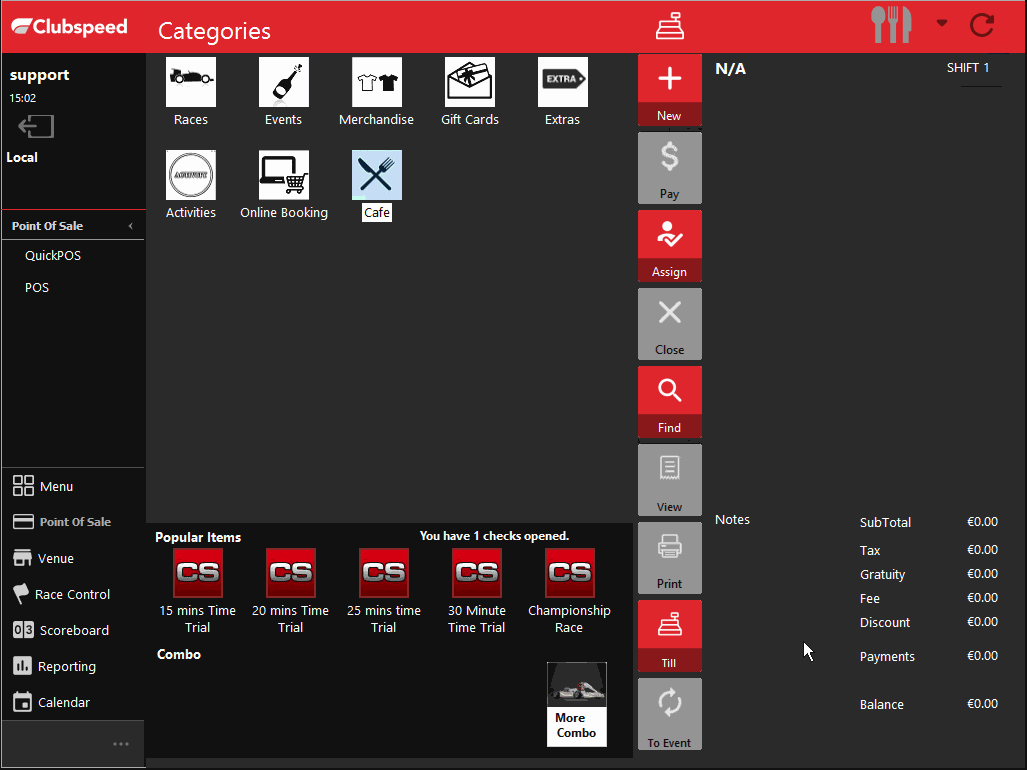Viewport: 1027px width, 770px height.
Task: Open the Merchandise category
Action: tap(377, 92)
